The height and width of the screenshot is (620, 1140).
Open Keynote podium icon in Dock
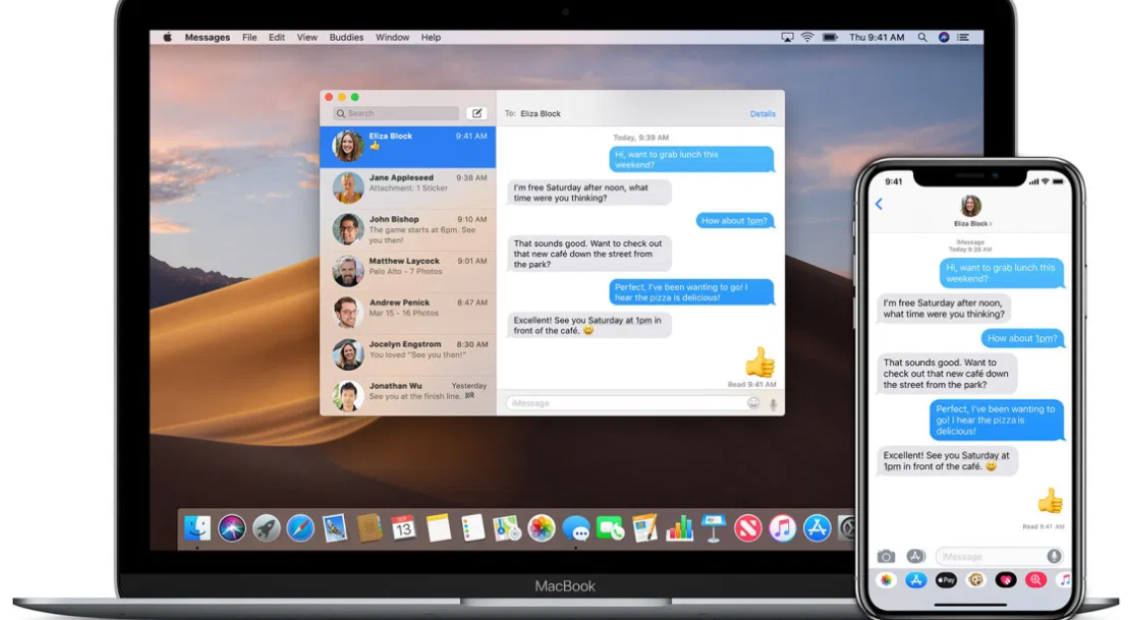(x=713, y=528)
